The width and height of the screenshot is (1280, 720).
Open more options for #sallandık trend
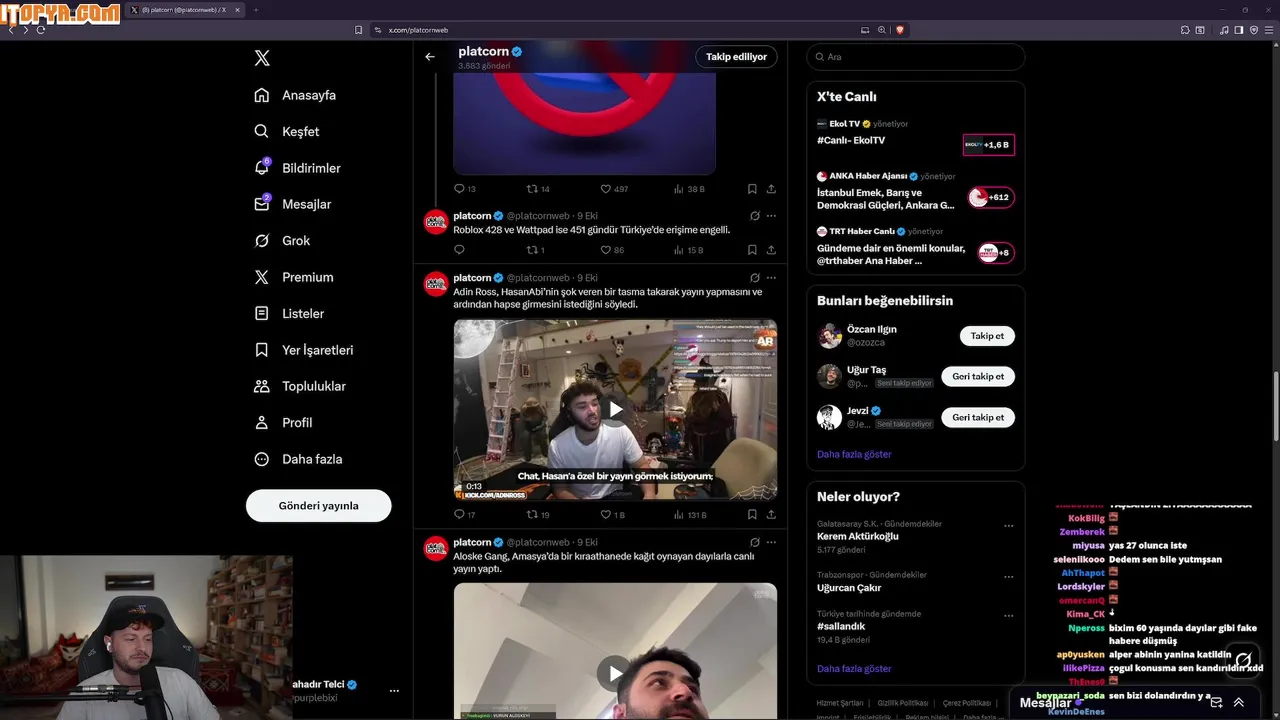pos(1008,615)
